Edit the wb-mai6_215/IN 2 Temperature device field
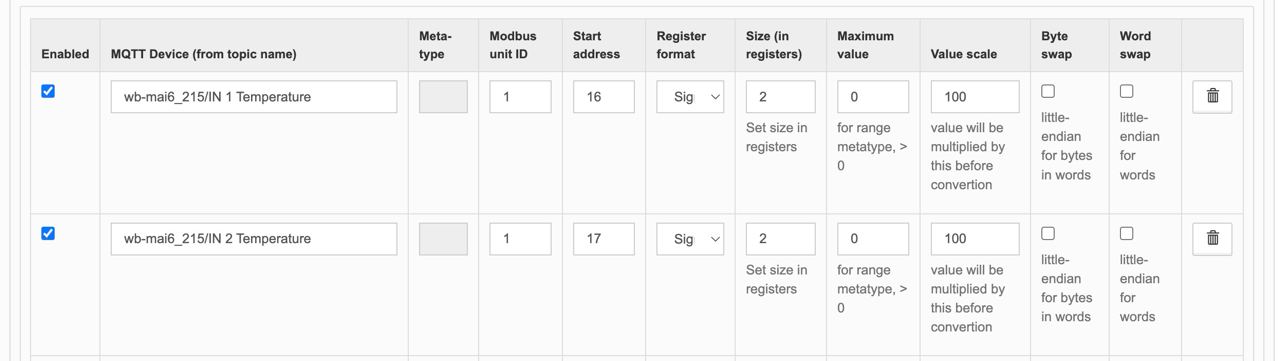The width and height of the screenshot is (1280, 361). click(254, 238)
